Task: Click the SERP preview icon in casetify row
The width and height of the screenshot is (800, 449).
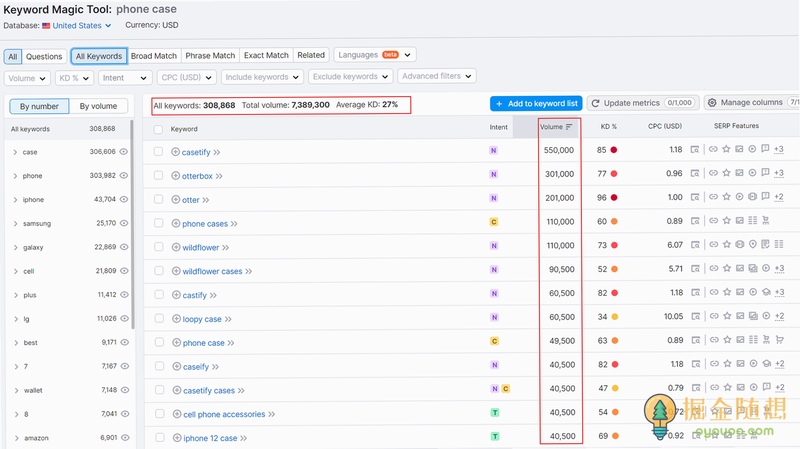Action: 694,149
